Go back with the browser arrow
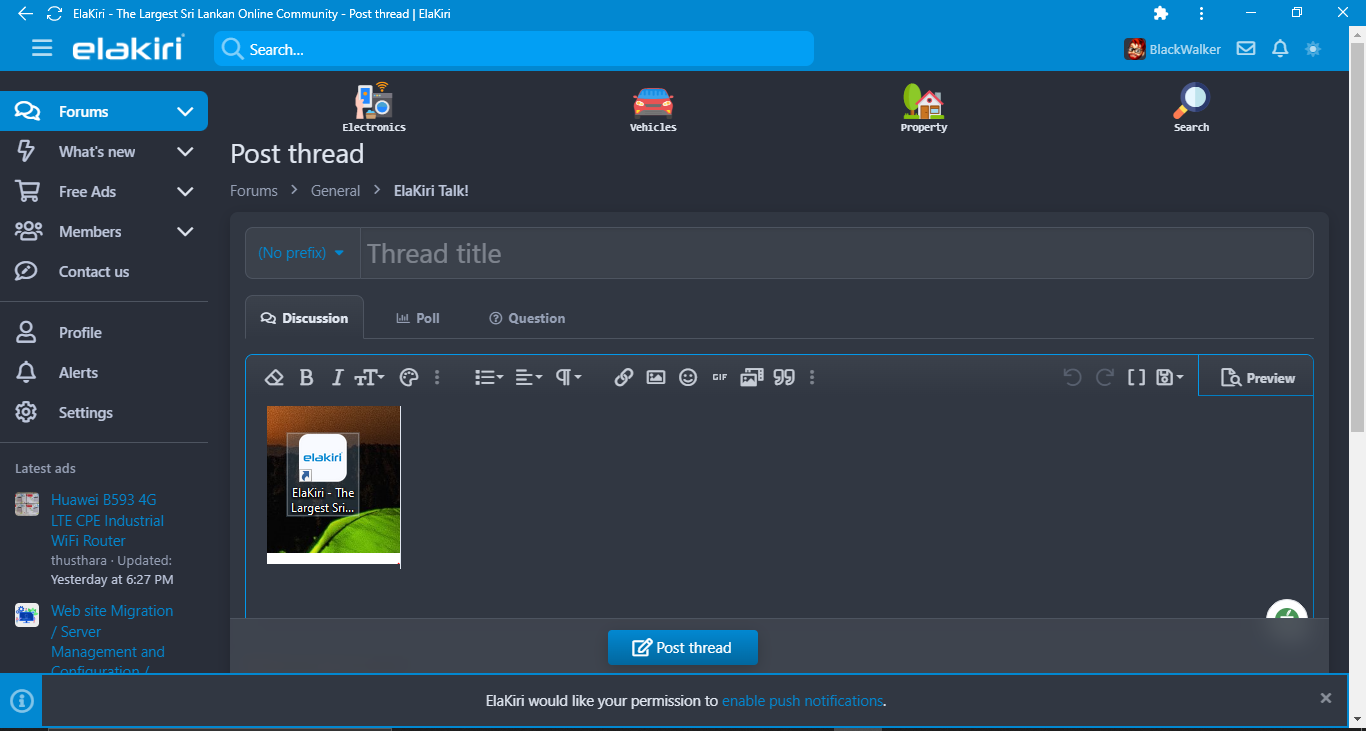This screenshot has width=1366, height=731. (x=25, y=14)
